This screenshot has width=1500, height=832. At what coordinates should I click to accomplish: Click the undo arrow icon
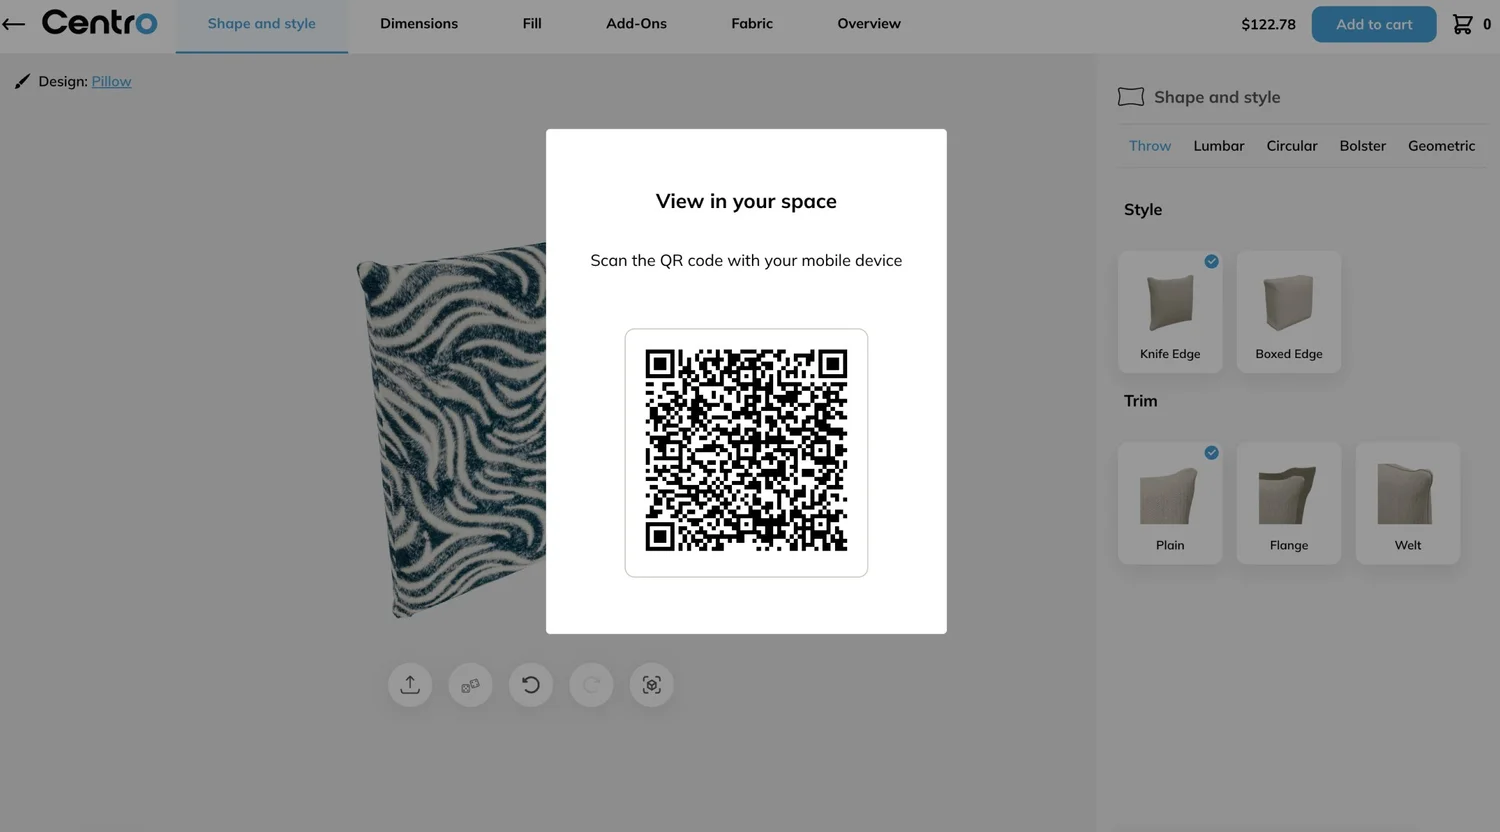(531, 685)
